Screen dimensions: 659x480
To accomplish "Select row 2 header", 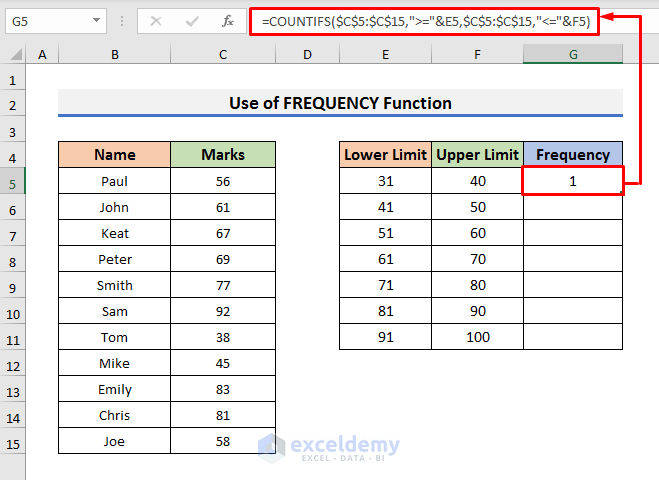I will (13, 105).
